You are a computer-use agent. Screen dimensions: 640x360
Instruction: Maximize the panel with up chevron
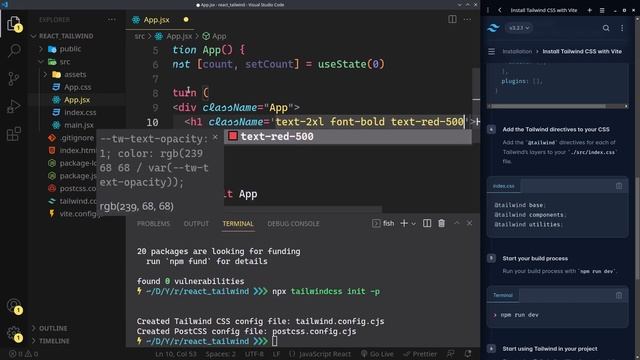(x=457, y=223)
